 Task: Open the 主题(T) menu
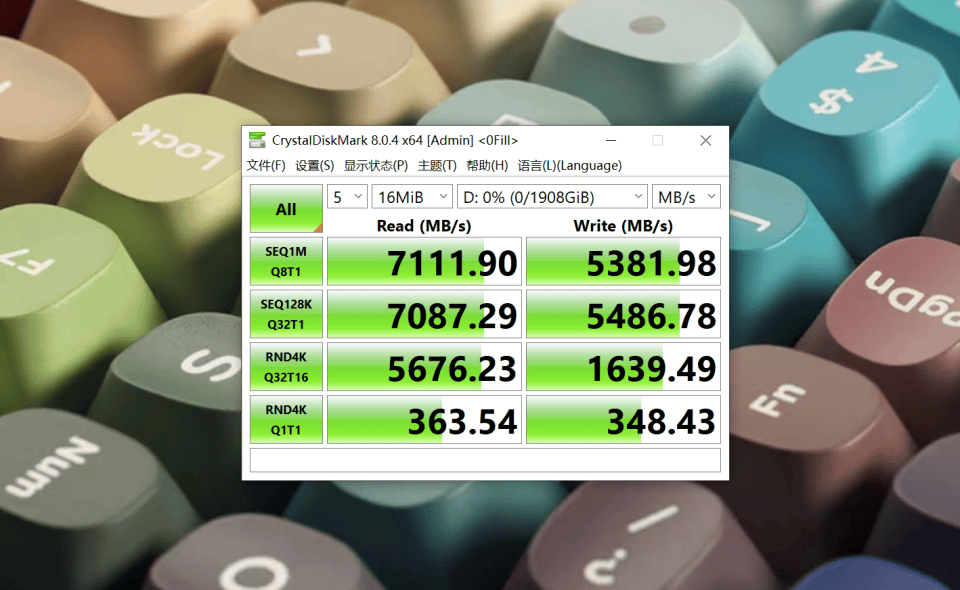(437, 166)
